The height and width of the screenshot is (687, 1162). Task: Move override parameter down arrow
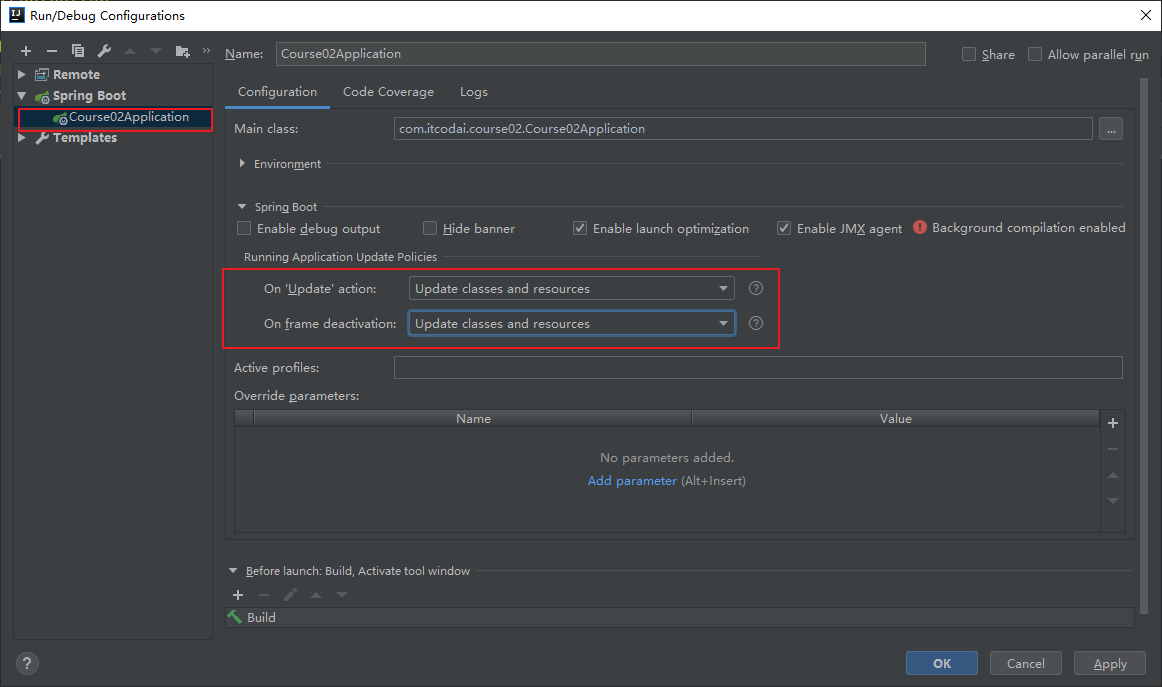(x=1113, y=501)
